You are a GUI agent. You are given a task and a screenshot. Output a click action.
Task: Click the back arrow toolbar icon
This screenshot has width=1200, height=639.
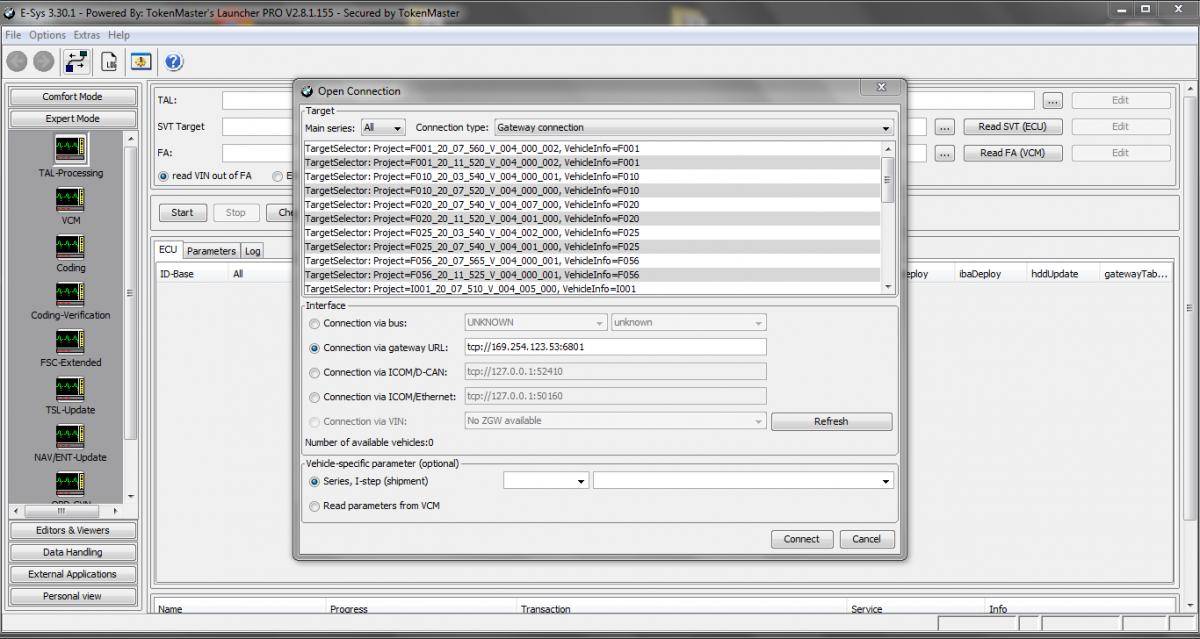pos(17,62)
